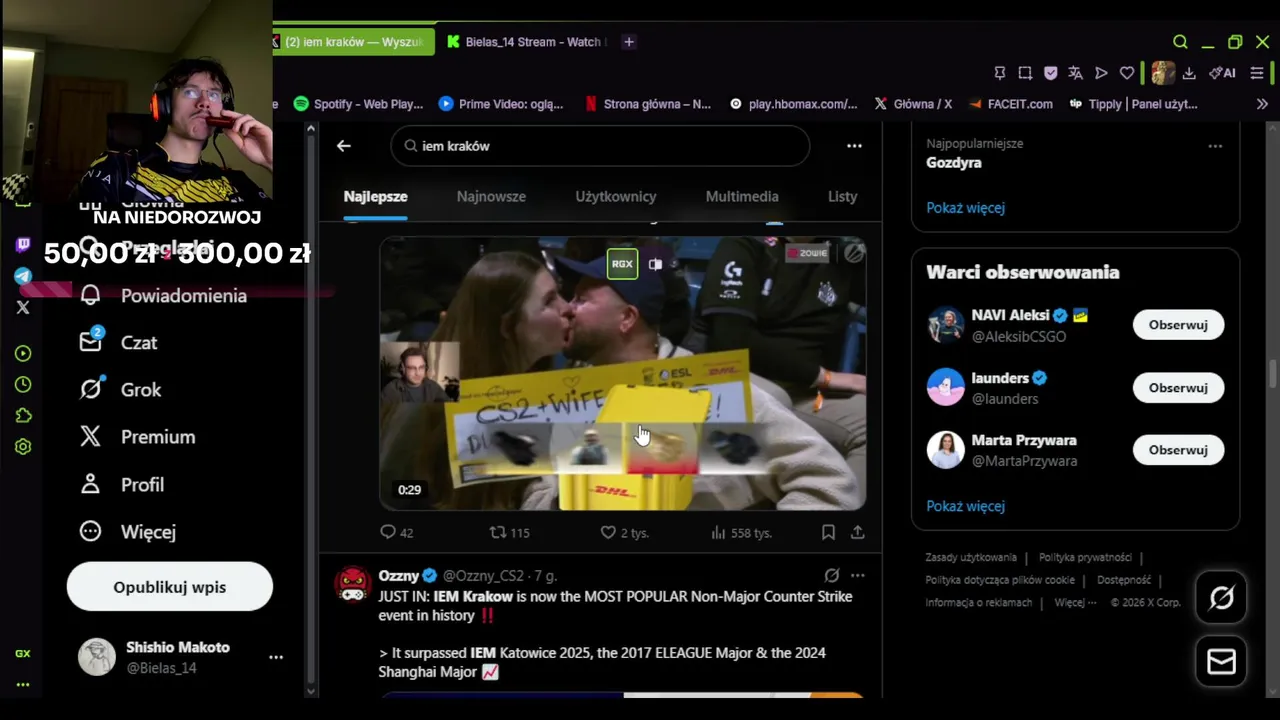Click Pokaż więcej under Warci obserwowania
This screenshot has height=720, width=1280.
tap(965, 506)
